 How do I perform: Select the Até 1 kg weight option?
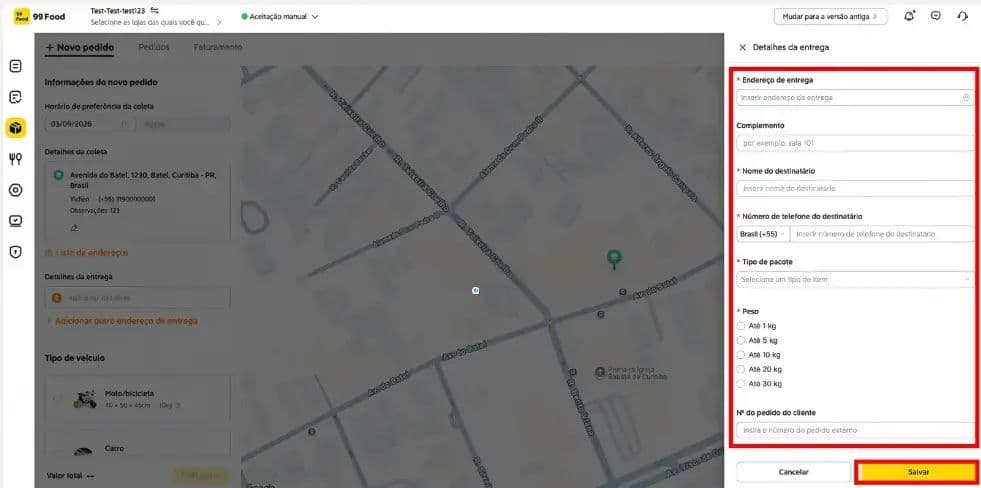click(756, 326)
